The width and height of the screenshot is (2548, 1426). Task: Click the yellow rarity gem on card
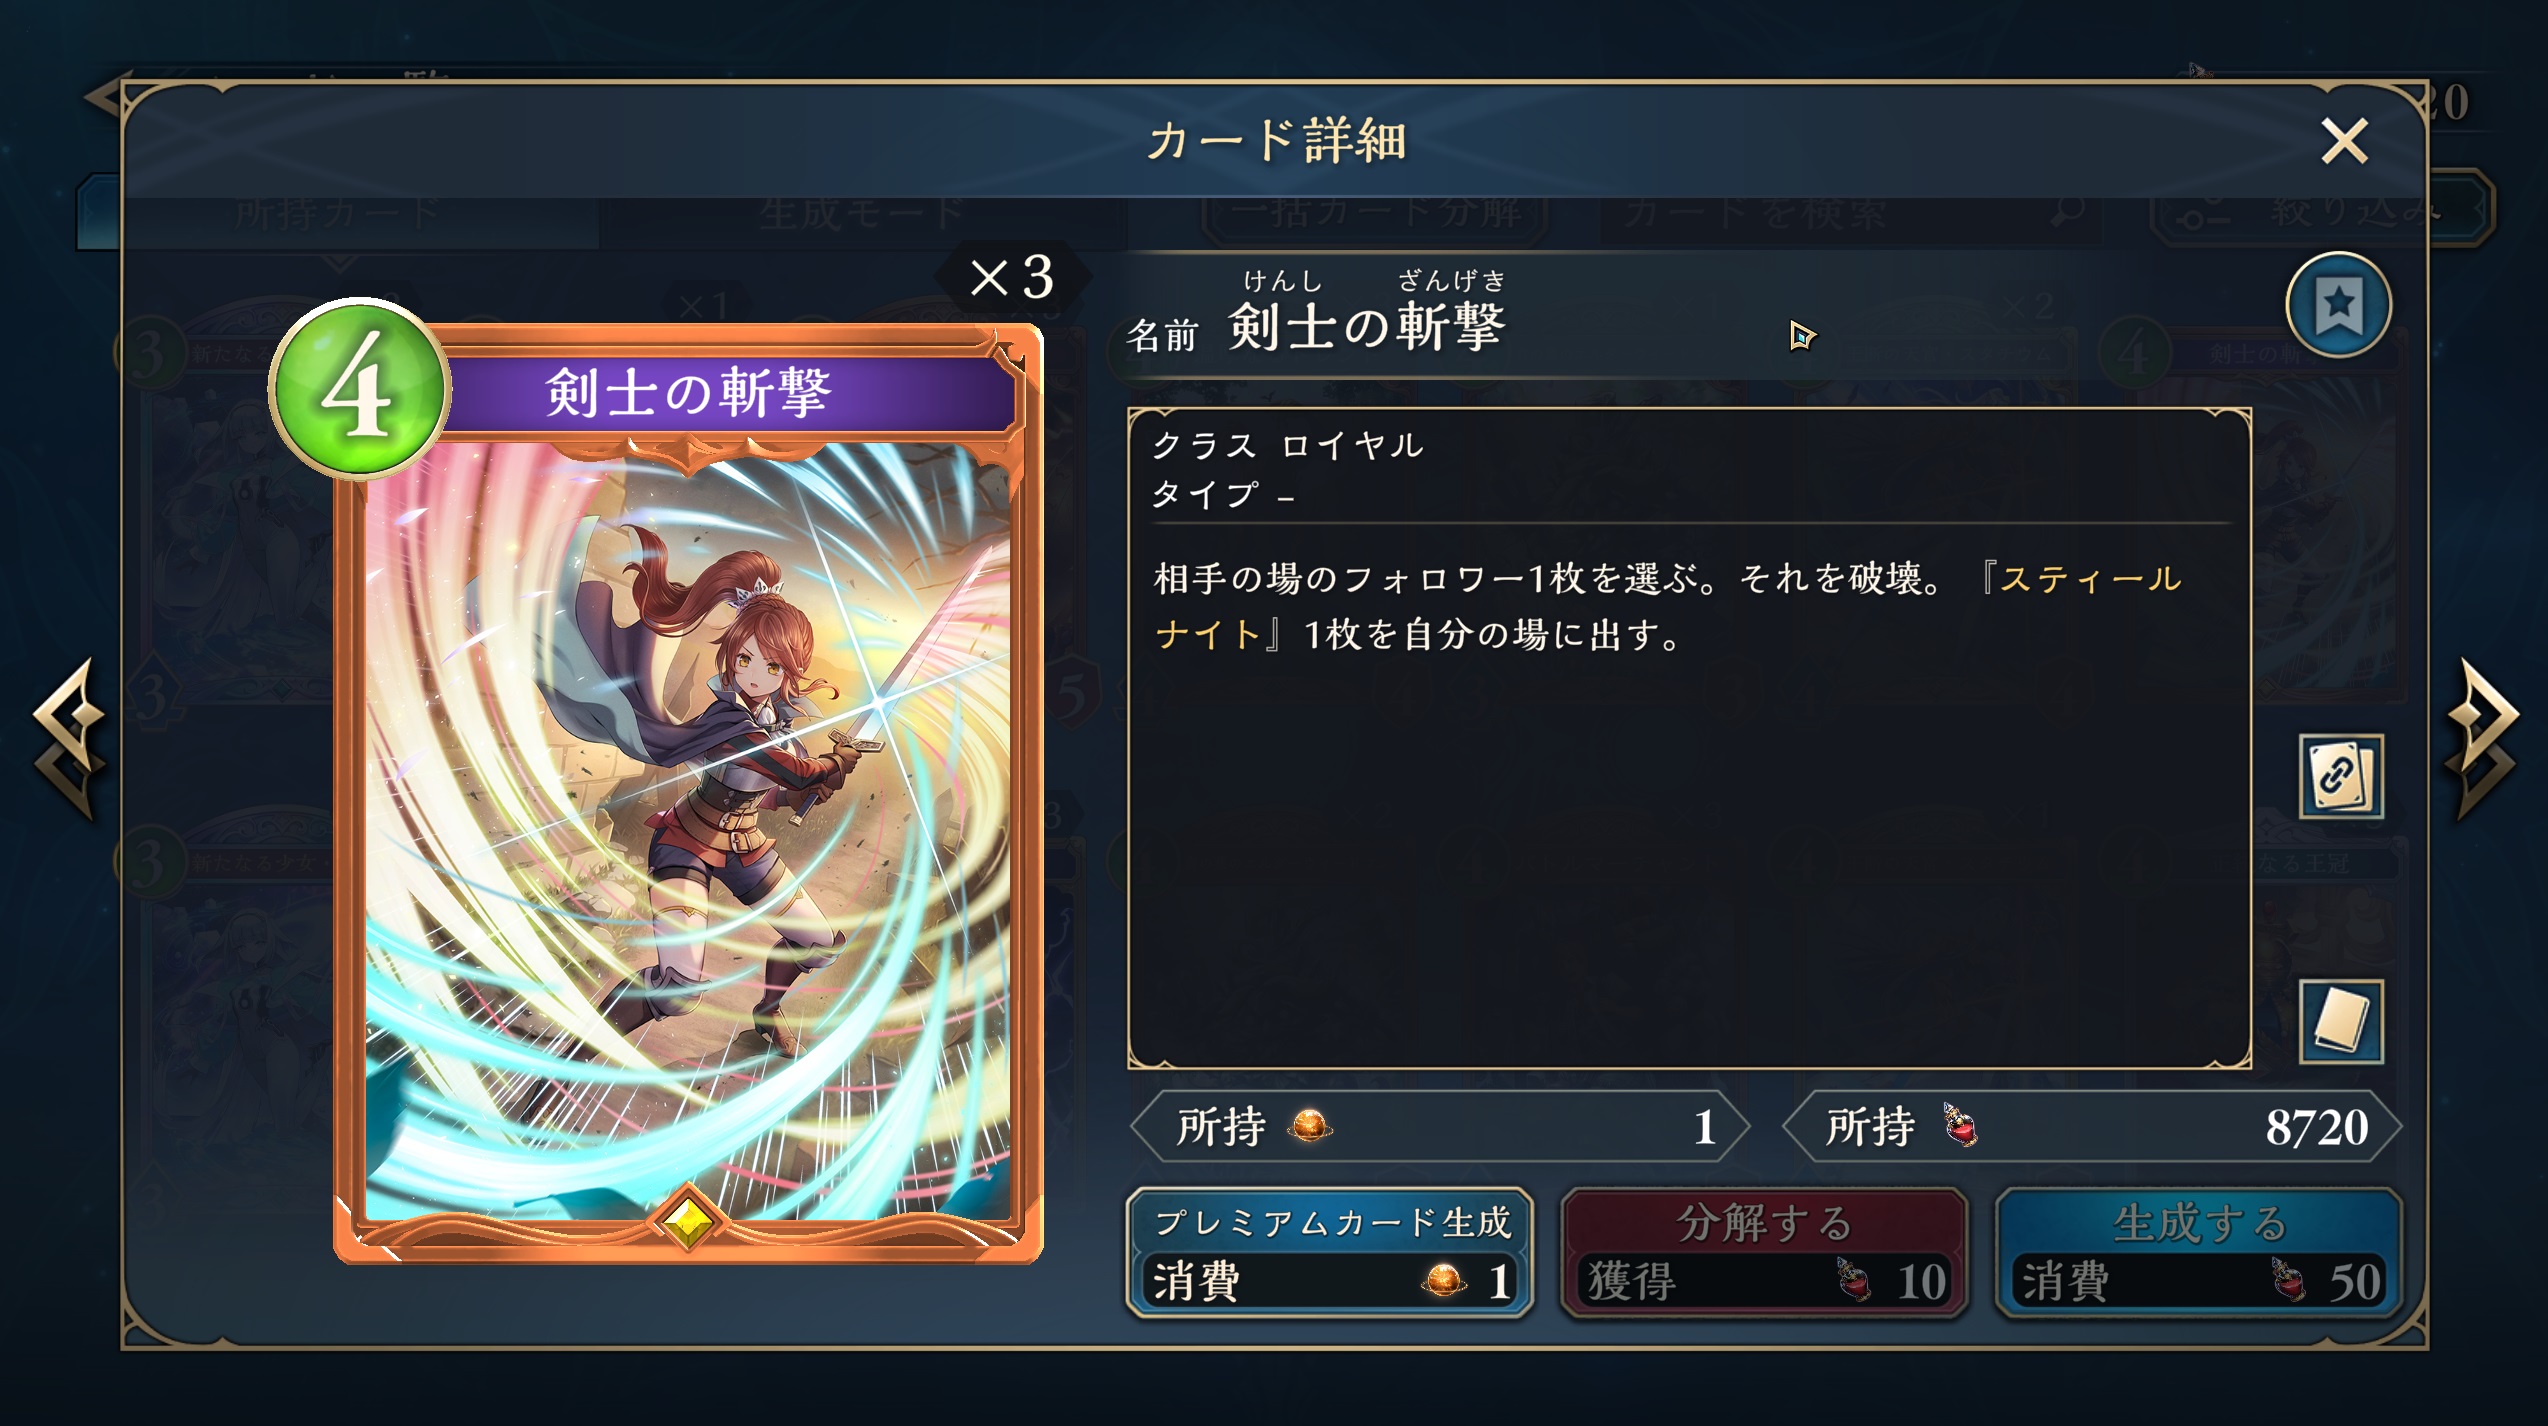[687, 1222]
